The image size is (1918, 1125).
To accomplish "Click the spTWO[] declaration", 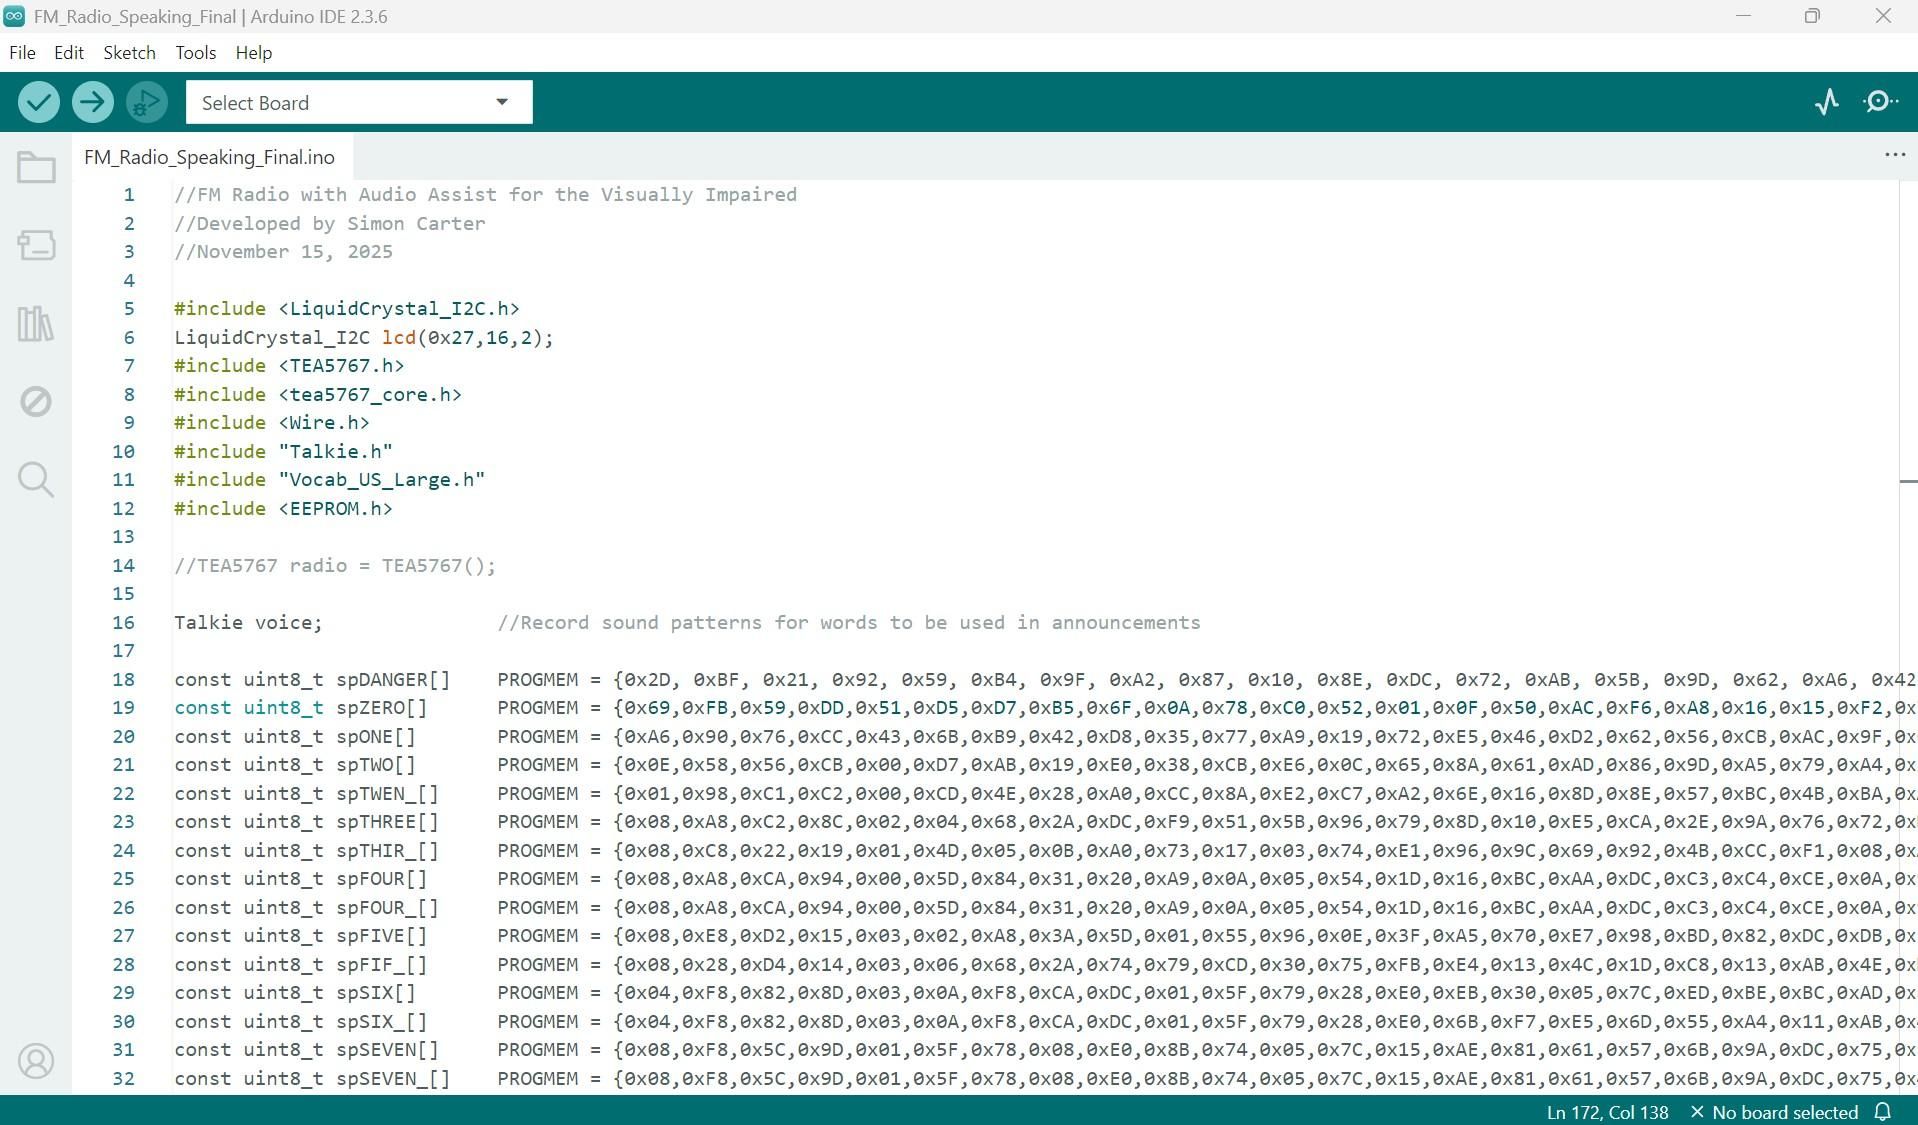I will pos(295,764).
